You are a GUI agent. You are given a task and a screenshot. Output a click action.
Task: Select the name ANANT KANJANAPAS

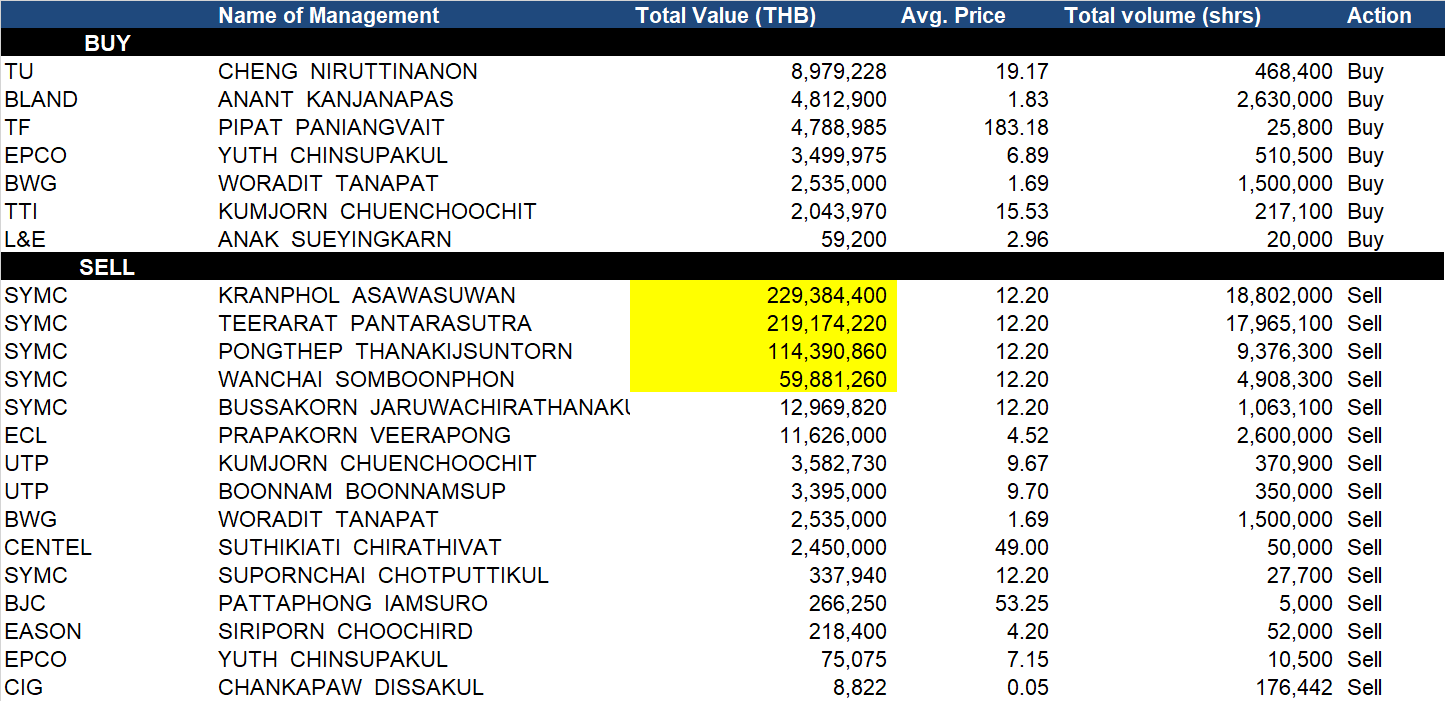tap(336, 99)
